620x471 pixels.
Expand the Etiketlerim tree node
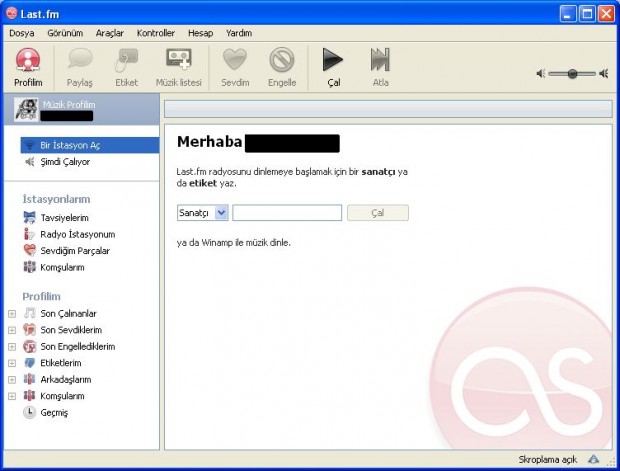(12, 363)
